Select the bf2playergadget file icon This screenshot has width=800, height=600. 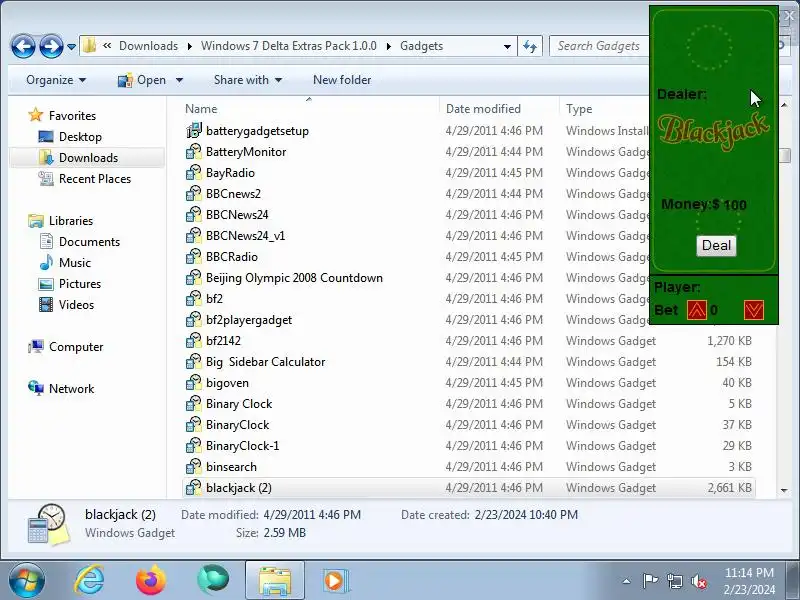click(x=194, y=319)
